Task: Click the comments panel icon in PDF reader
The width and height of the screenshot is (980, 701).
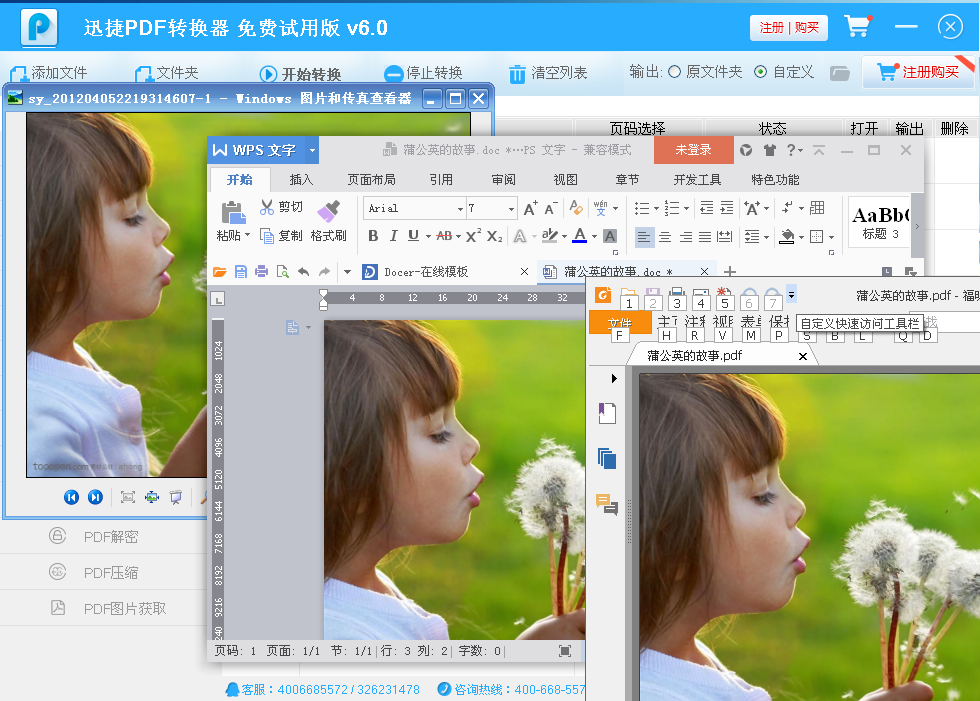Action: point(607,504)
